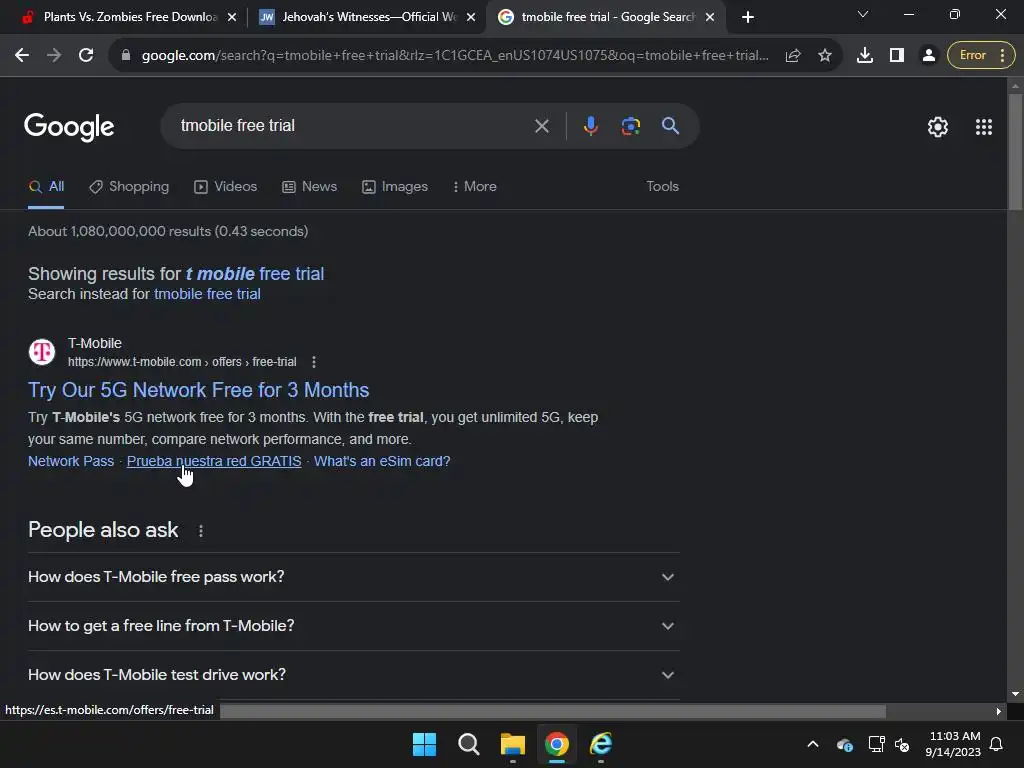Open the Google apps grid
The image size is (1024, 768).
[x=984, y=127]
